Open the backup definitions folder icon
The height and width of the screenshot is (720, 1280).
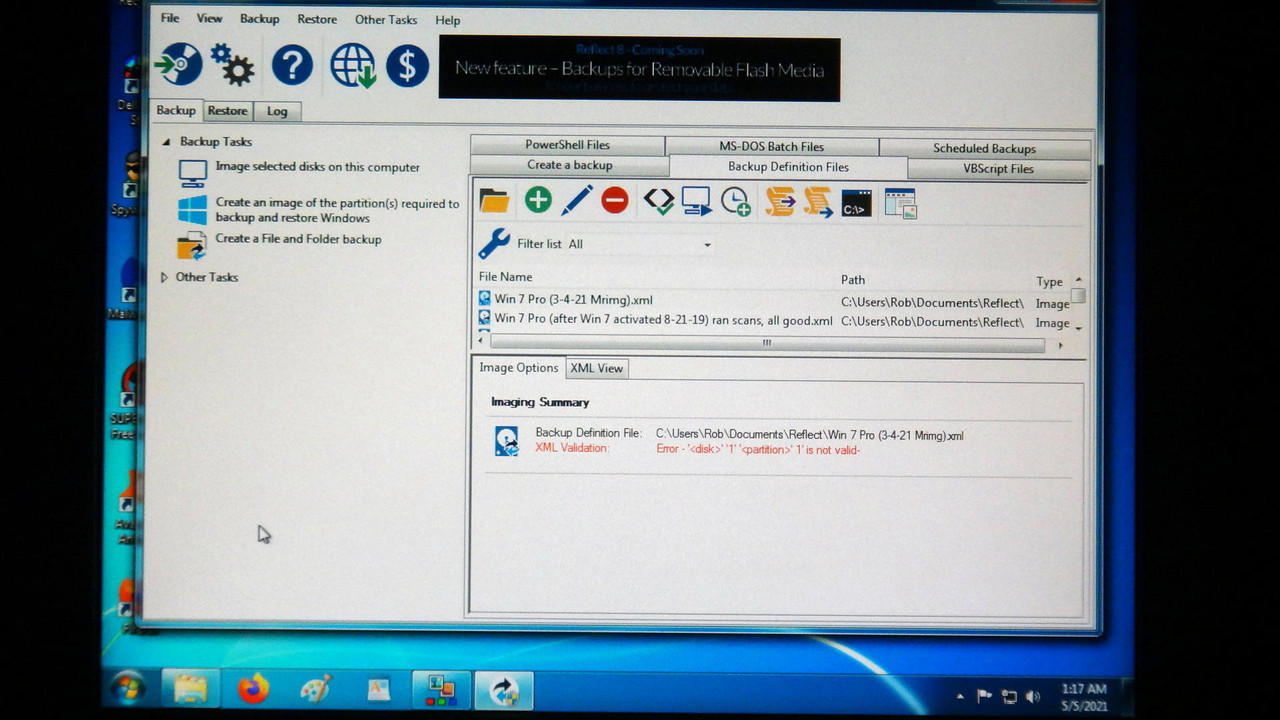pyautogui.click(x=494, y=201)
